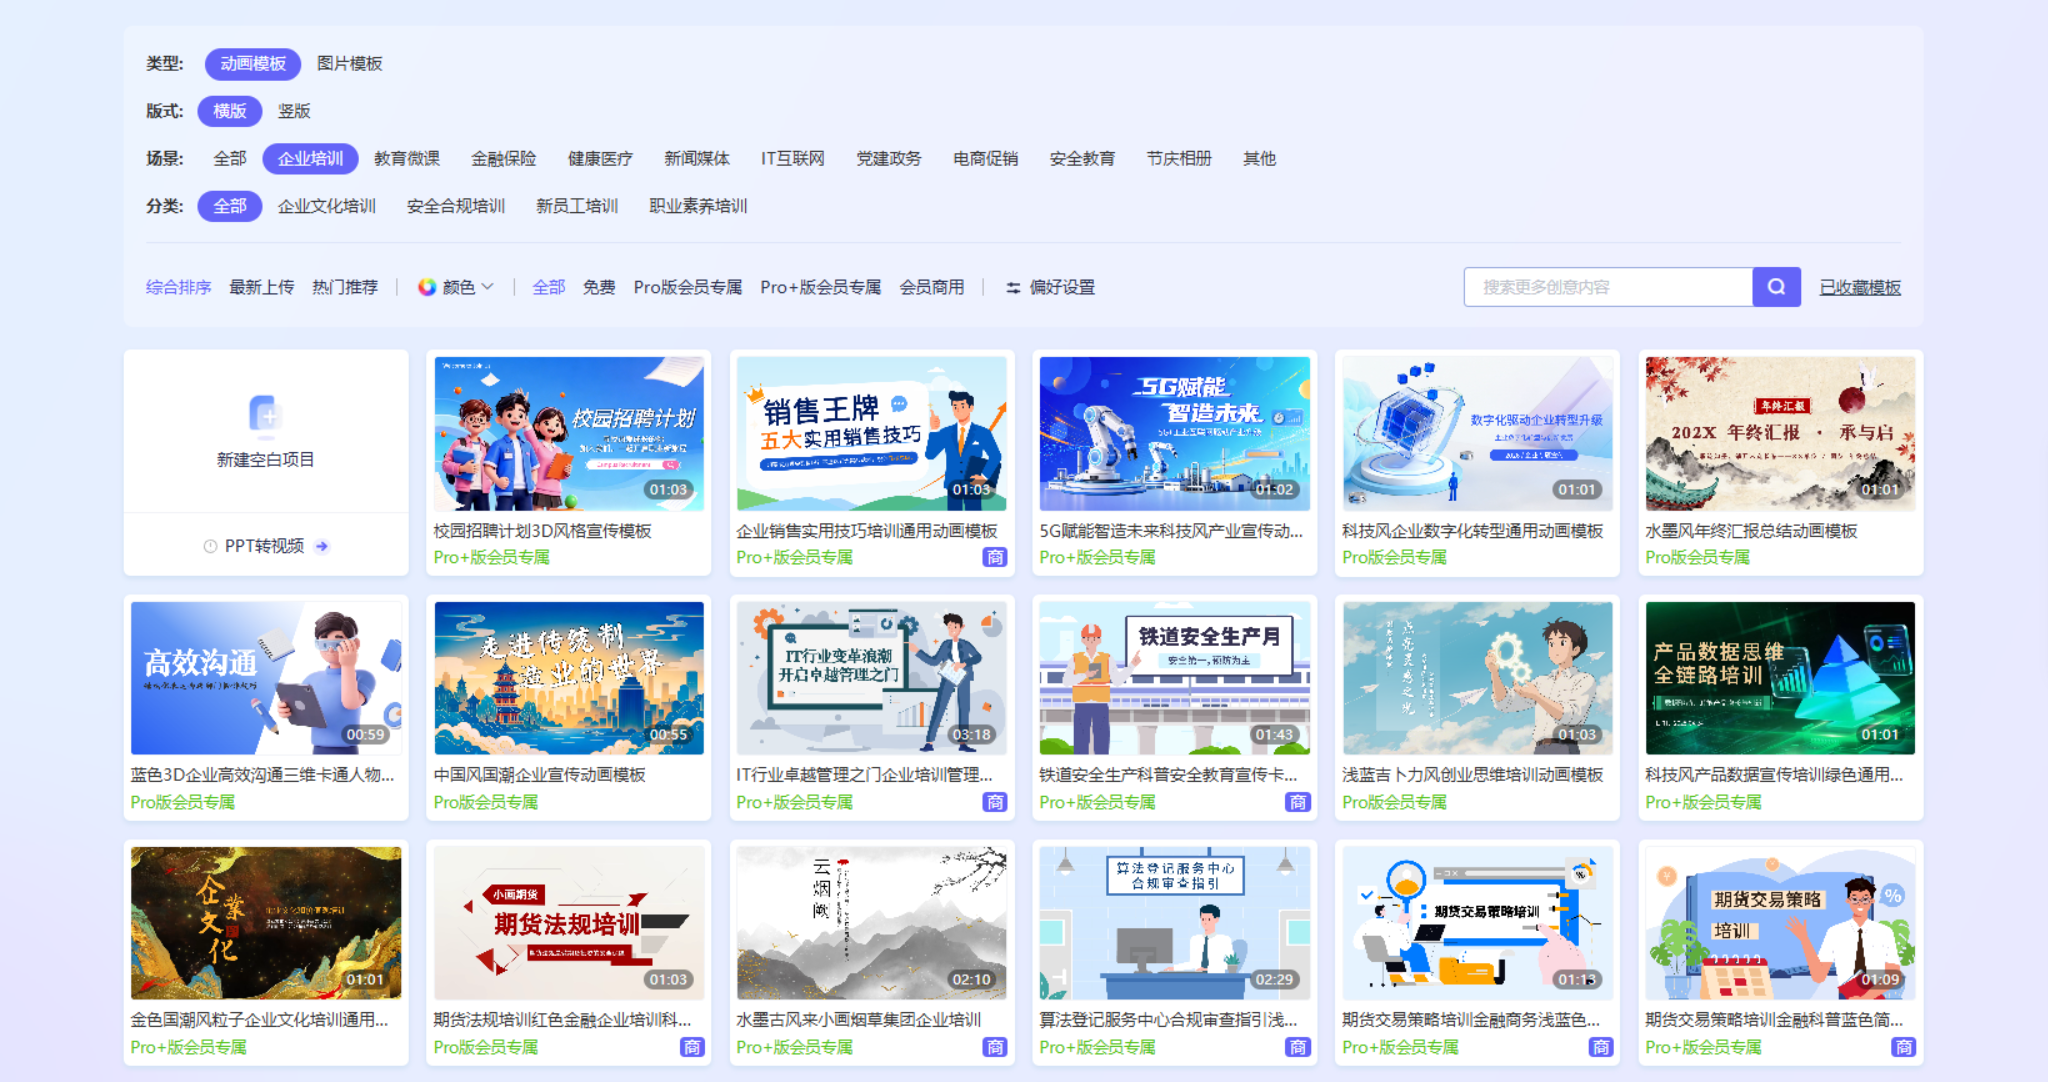Select 安全合规培训 category
2048x1082 pixels.
click(456, 206)
